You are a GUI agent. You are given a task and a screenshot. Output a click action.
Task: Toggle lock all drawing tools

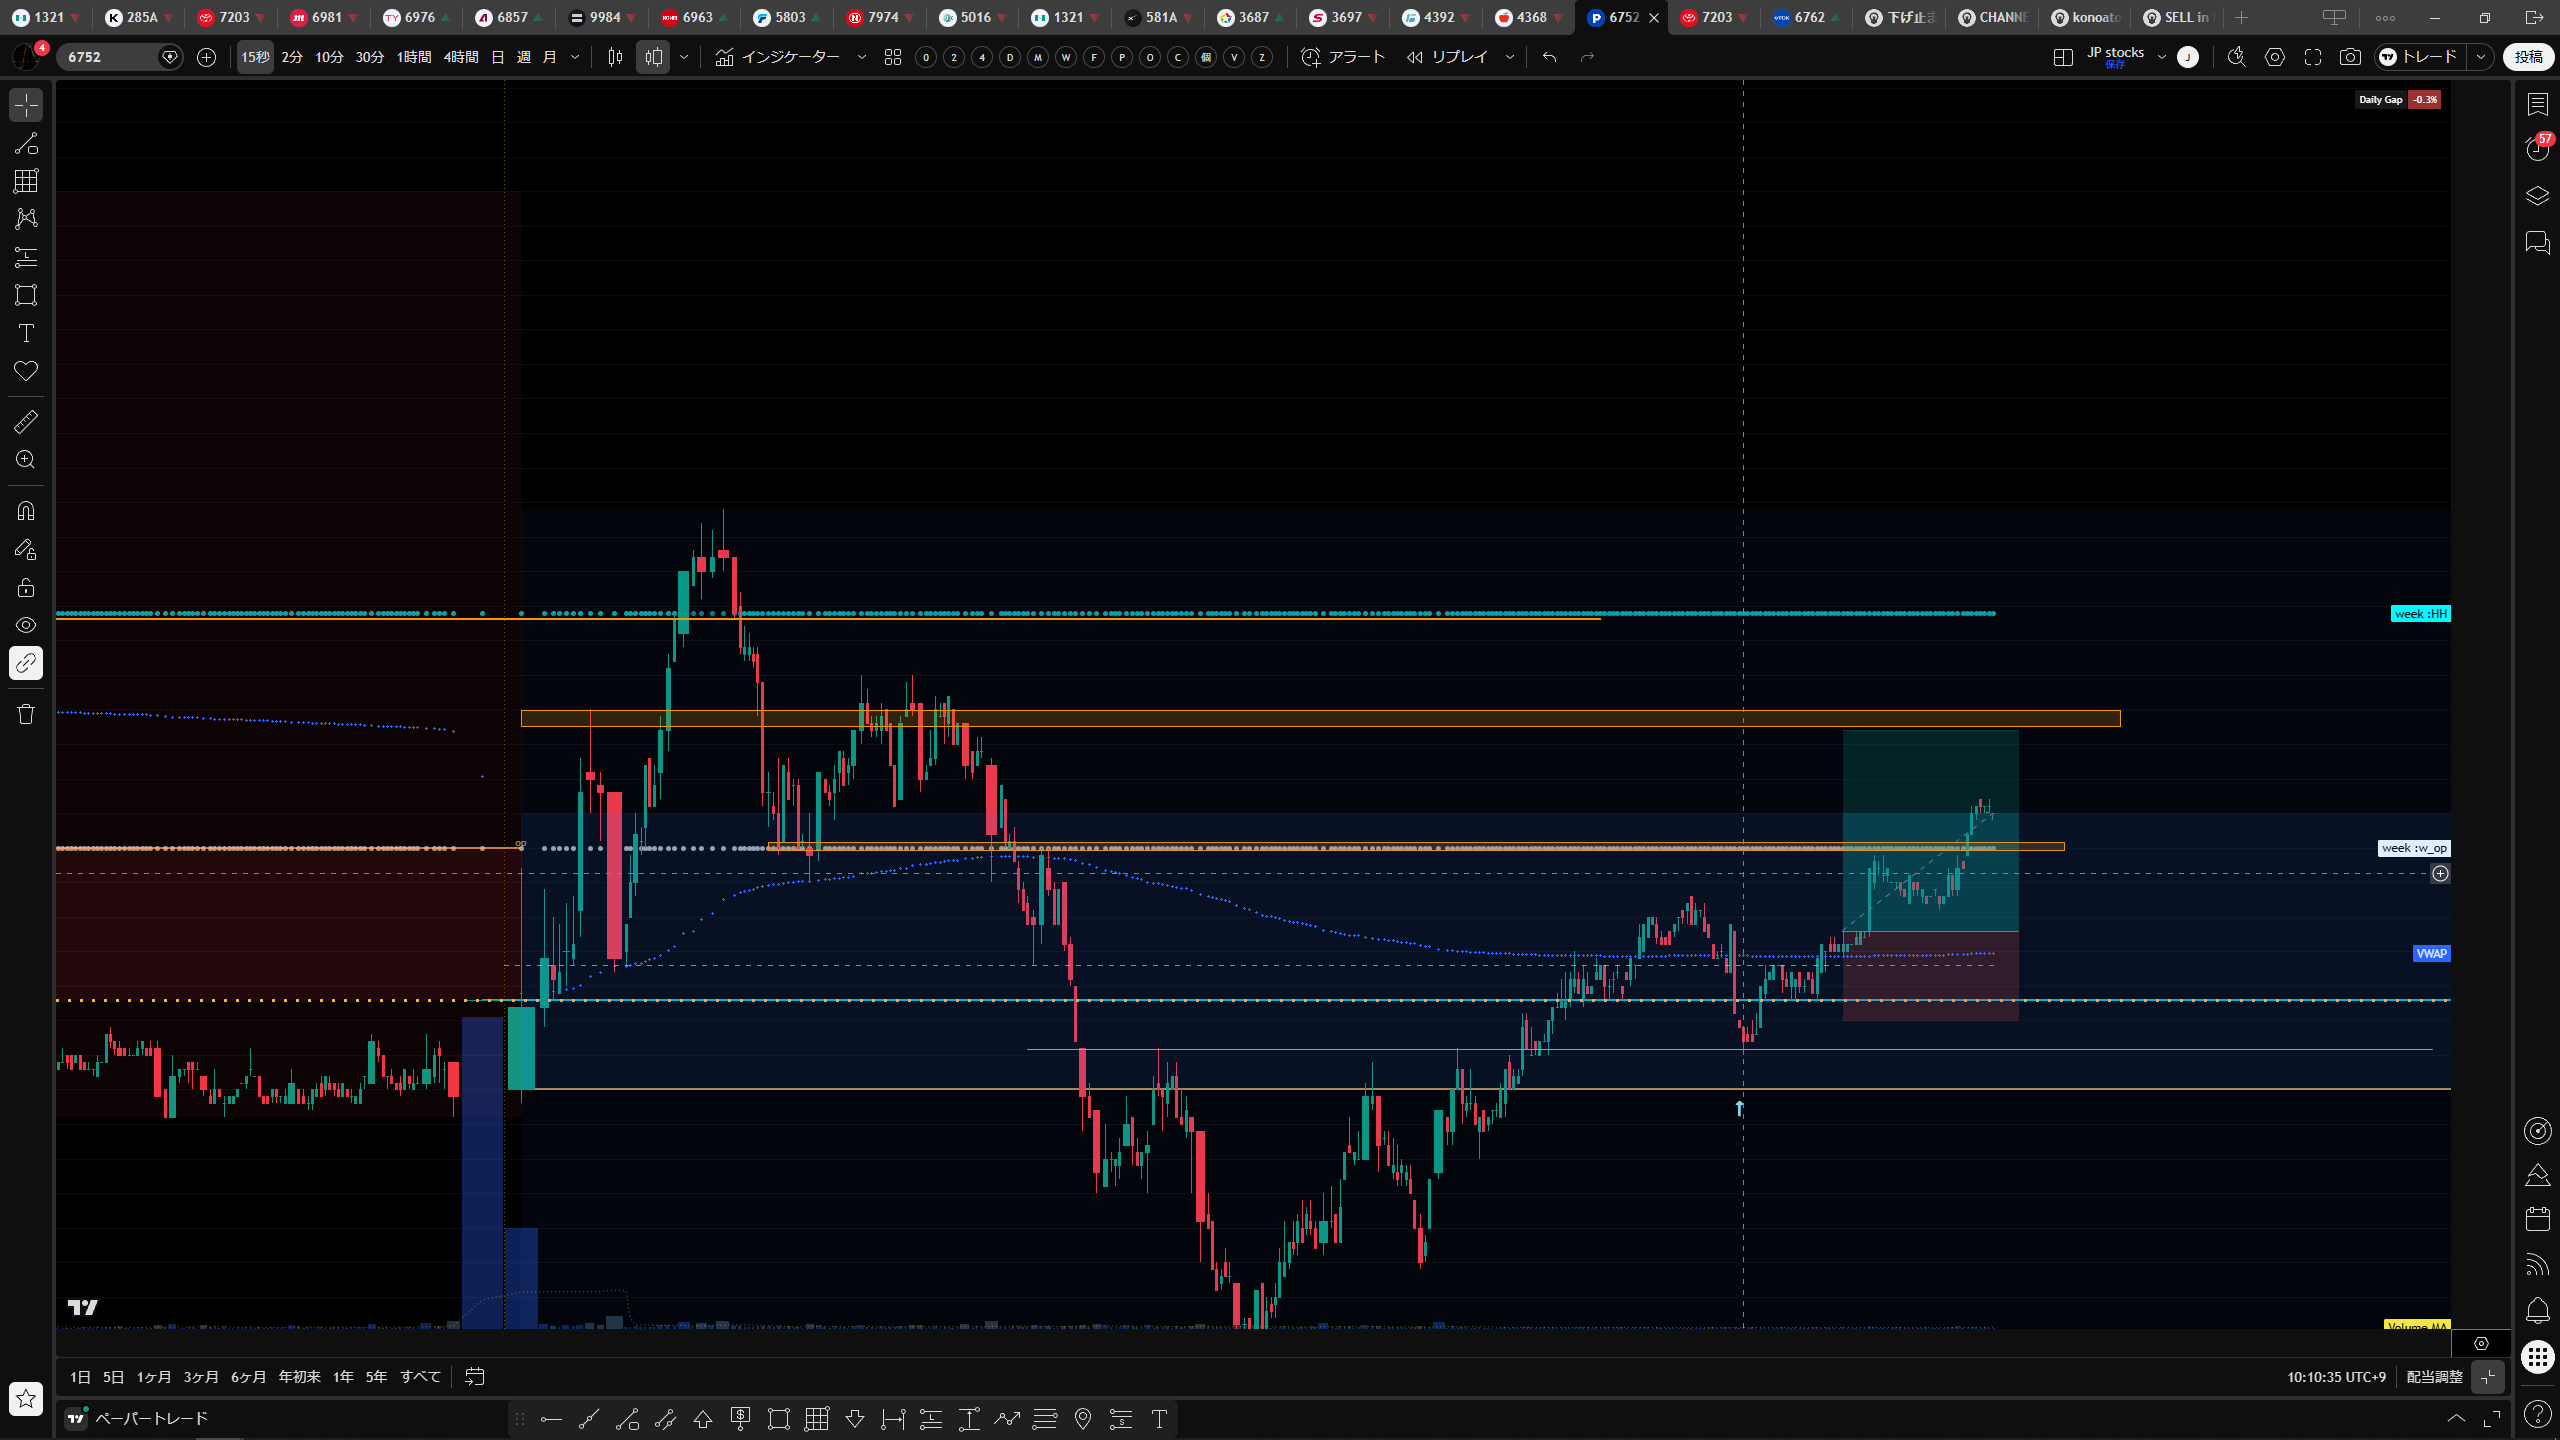pyautogui.click(x=26, y=587)
